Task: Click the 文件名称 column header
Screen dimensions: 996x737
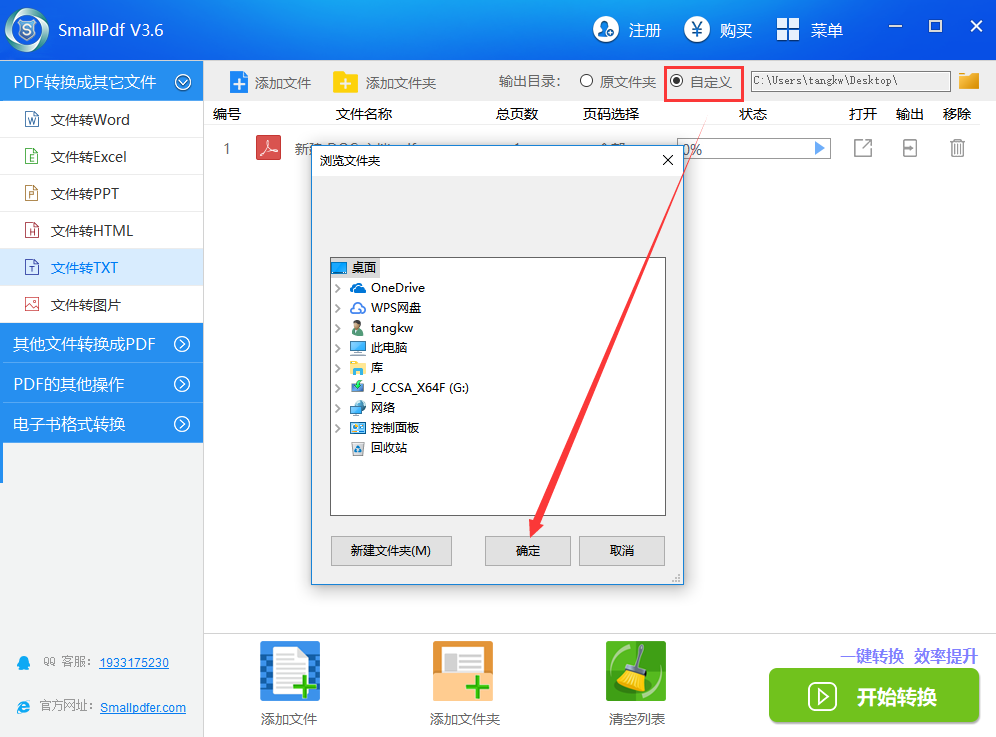Action: pos(364,114)
